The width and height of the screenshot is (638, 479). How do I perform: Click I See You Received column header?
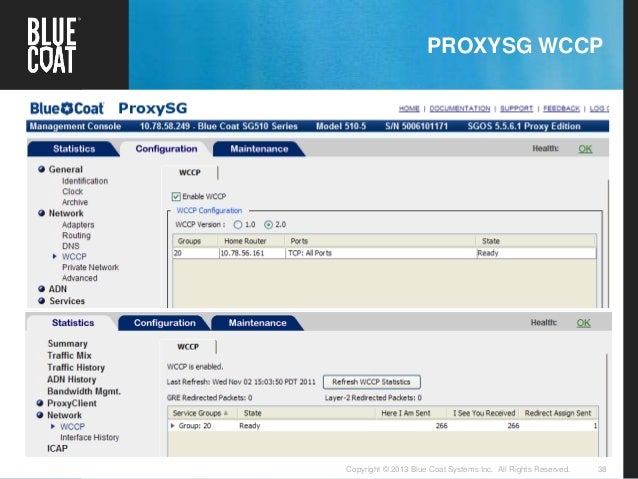(484, 413)
